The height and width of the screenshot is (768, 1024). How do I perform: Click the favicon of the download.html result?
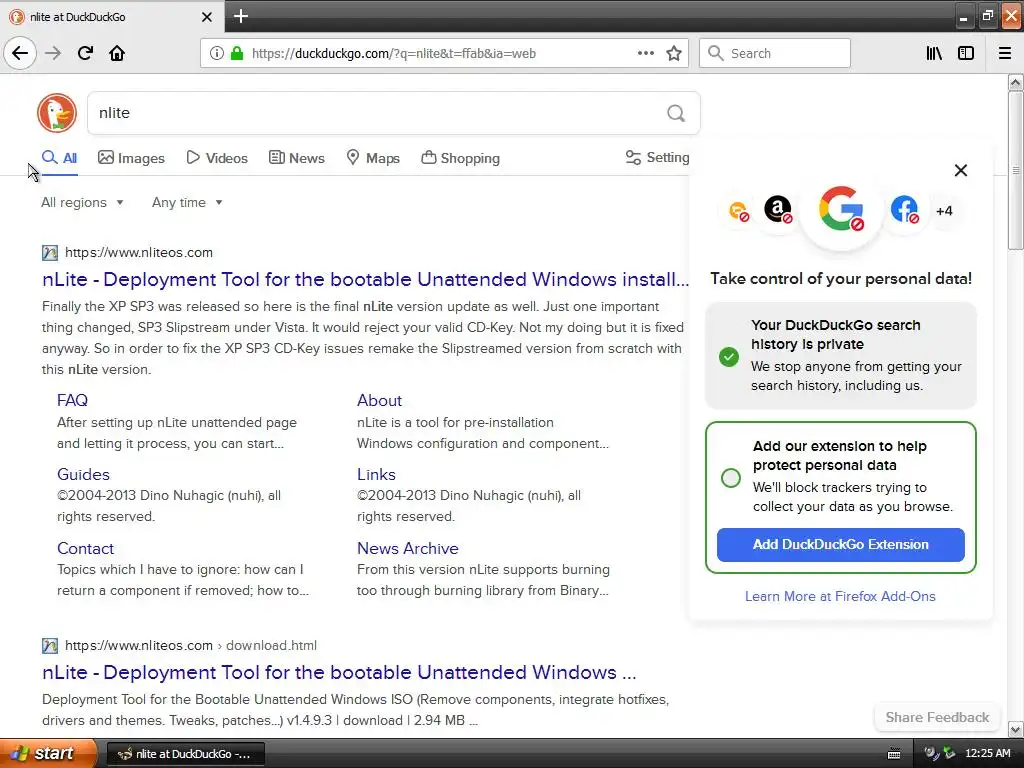point(50,646)
